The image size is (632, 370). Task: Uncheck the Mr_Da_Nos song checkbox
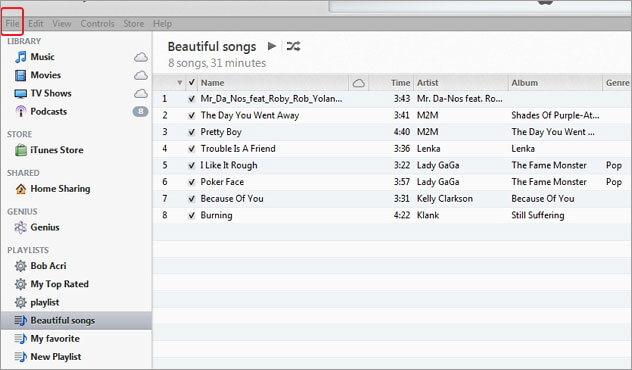click(x=191, y=99)
